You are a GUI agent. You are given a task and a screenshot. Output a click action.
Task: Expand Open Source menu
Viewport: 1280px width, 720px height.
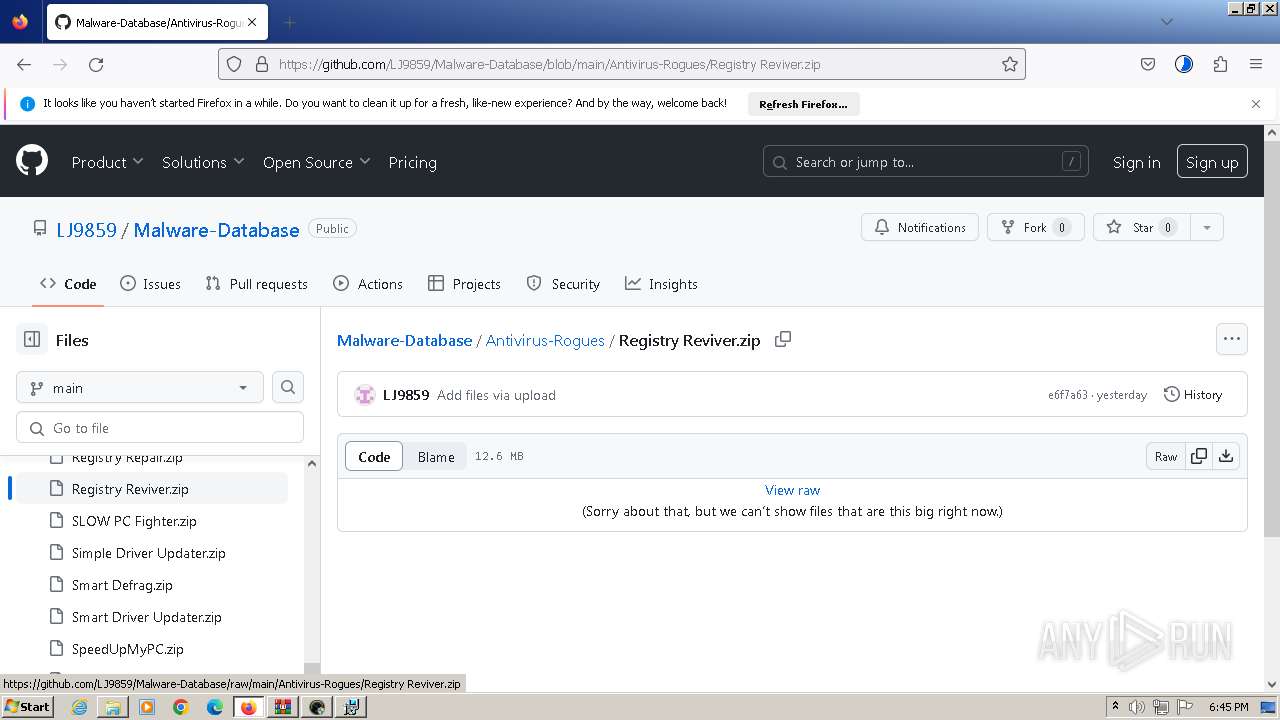[x=316, y=162]
